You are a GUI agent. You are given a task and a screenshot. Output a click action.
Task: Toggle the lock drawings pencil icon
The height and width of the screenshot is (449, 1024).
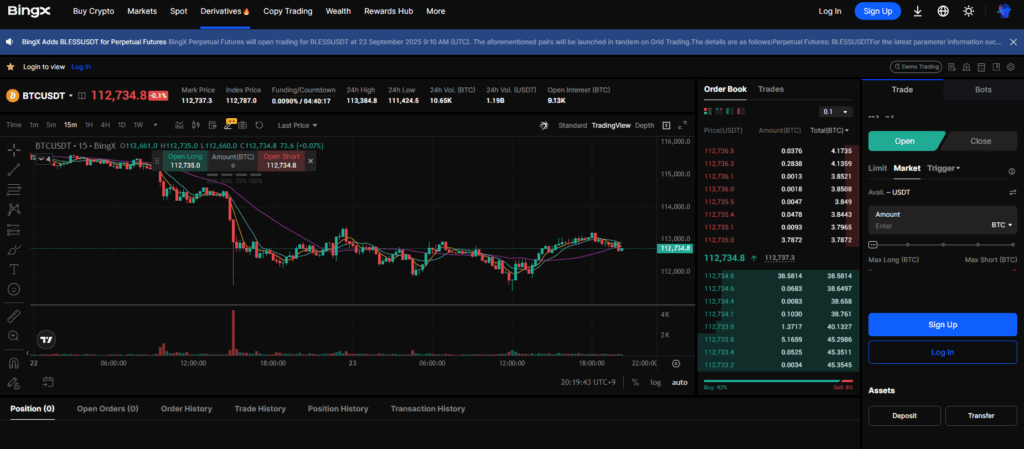[x=14, y=382]
